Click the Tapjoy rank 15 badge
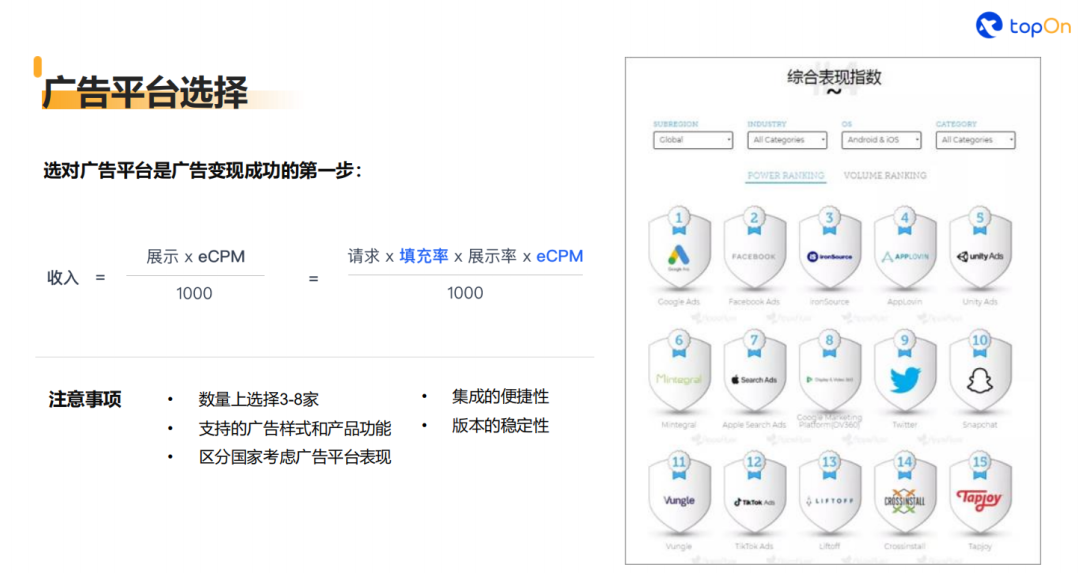Viewport: 1080px width, 573px height. [x=980, y=494]
